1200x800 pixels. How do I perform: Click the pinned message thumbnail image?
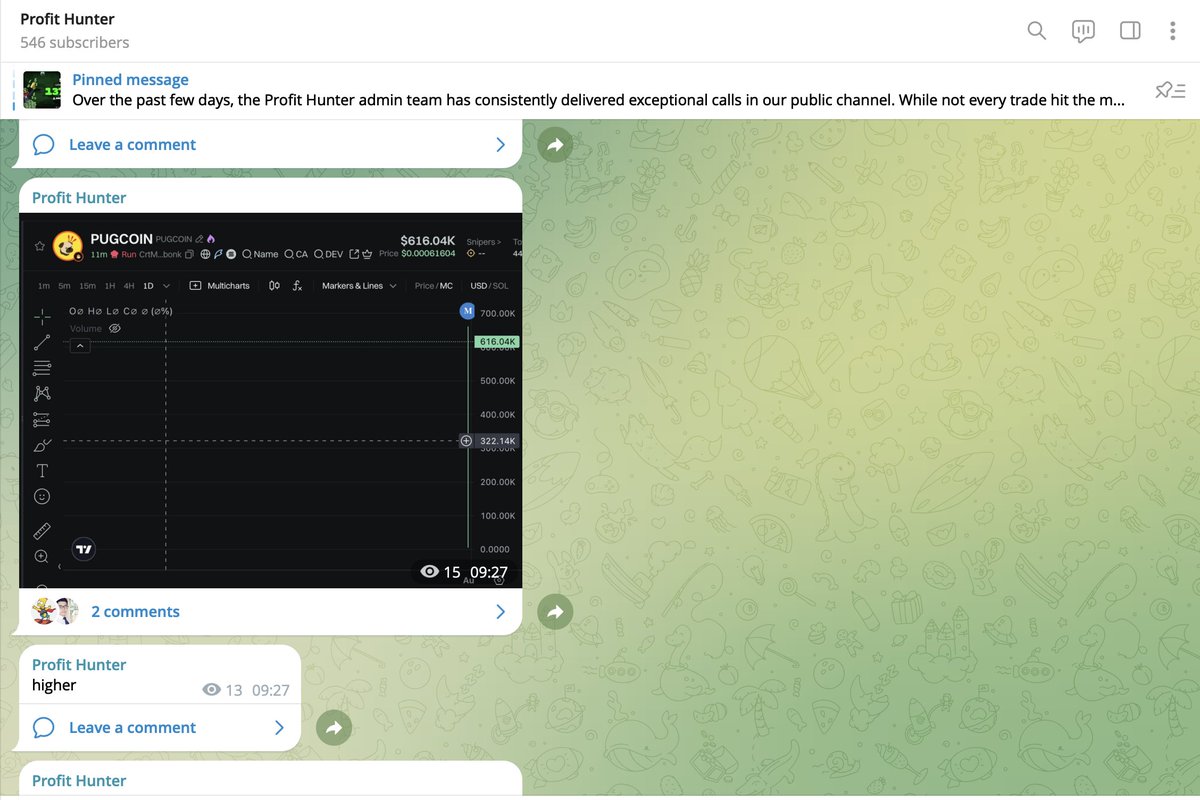coord(43,91)
